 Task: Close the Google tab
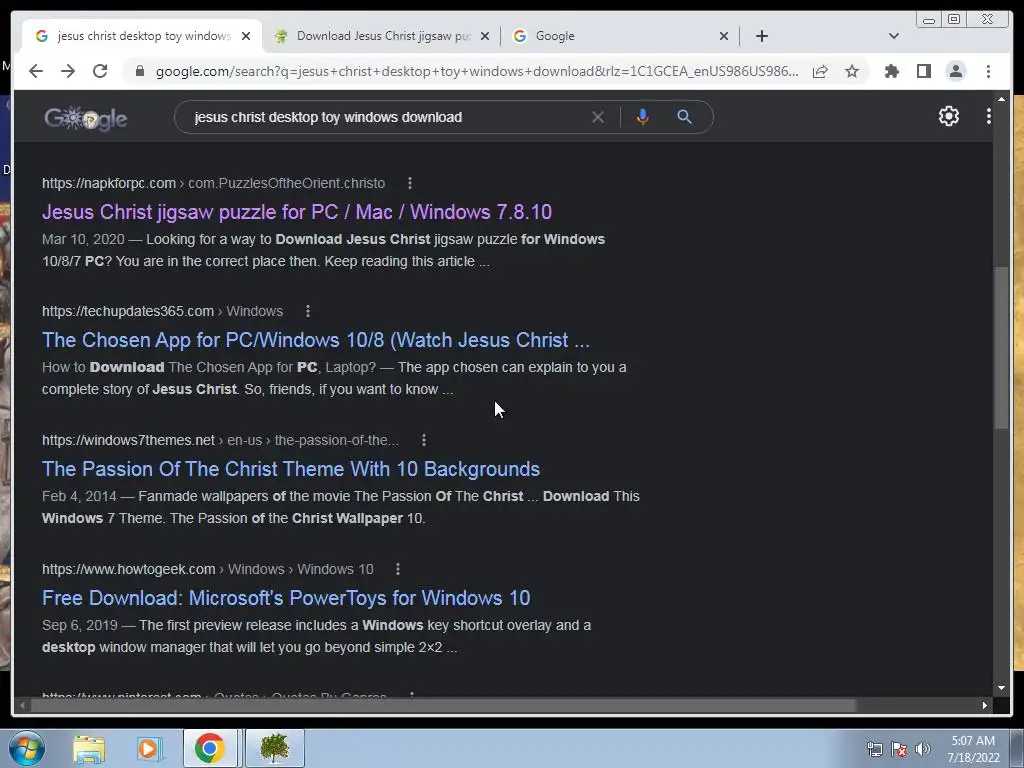point(724,36)
